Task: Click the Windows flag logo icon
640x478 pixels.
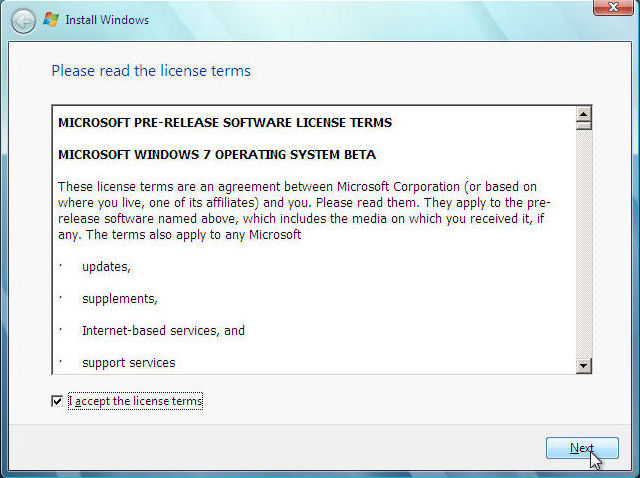Action: (51, 20)
